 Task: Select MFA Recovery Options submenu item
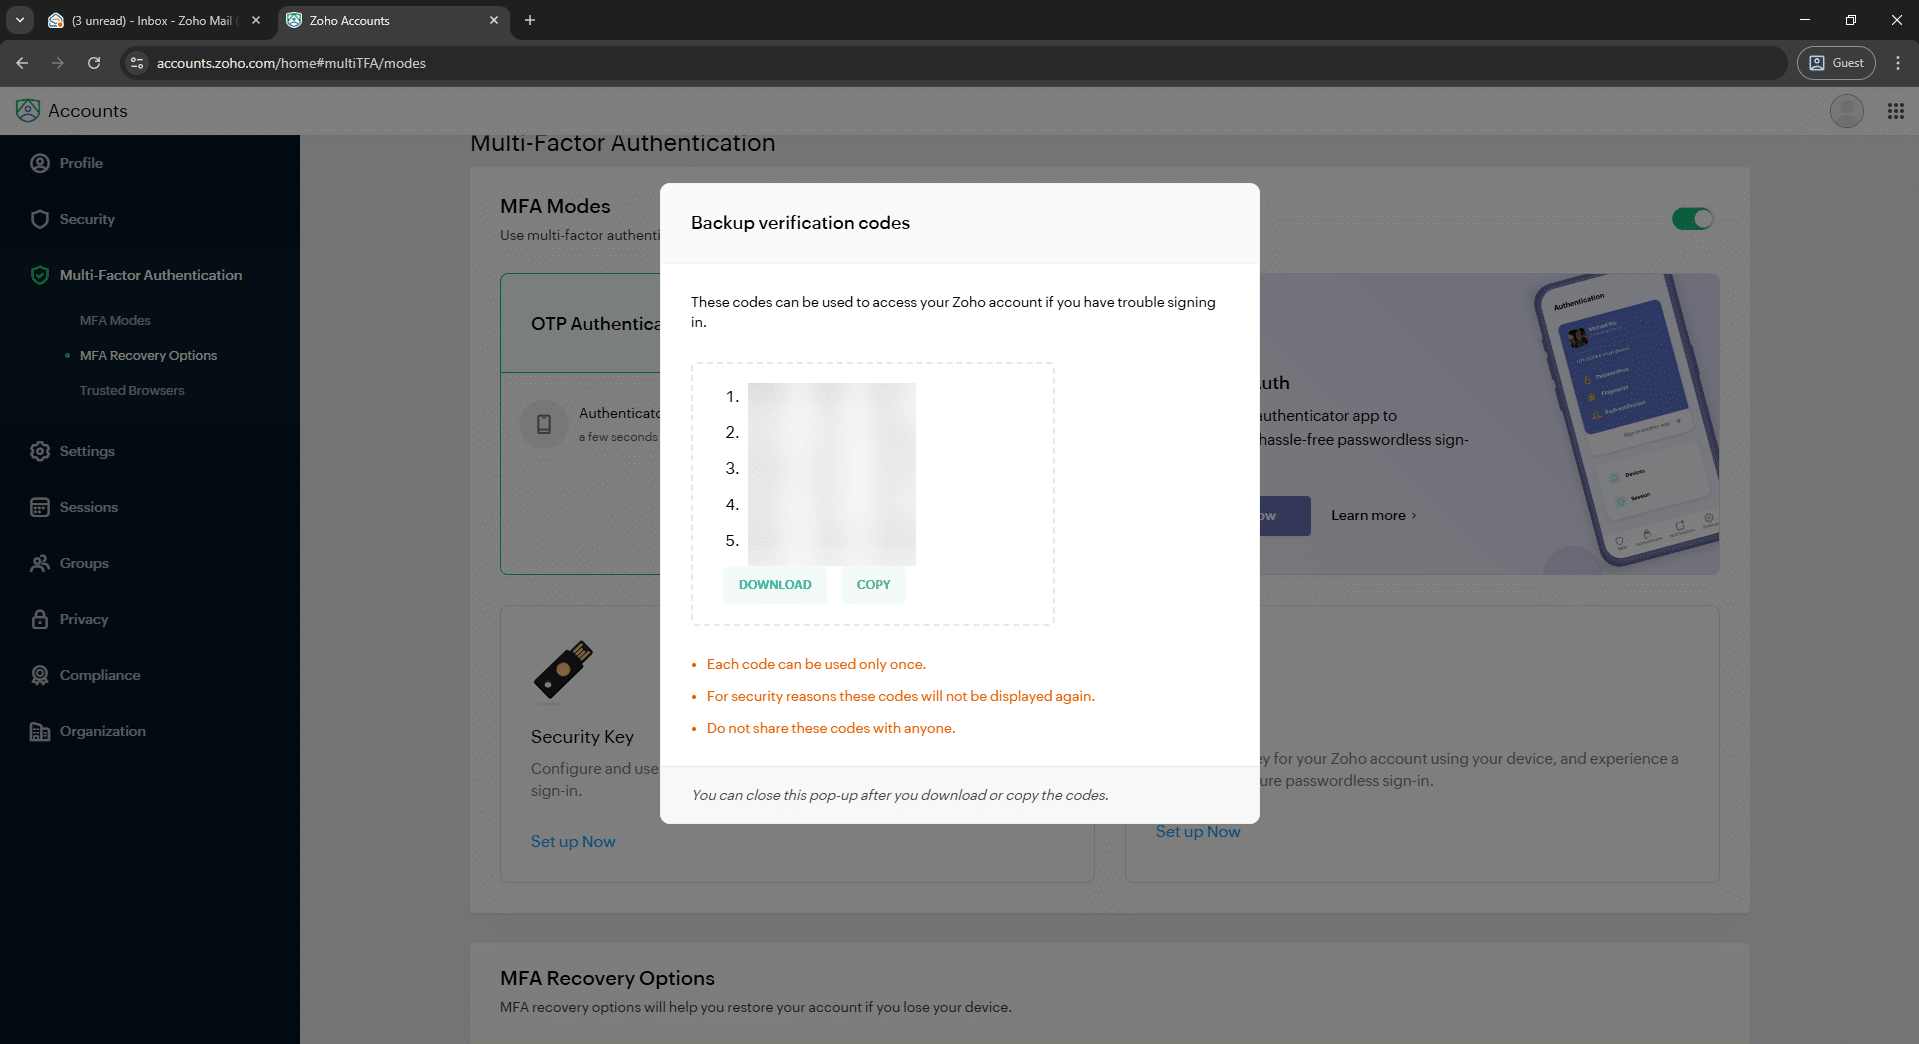tap(148, 355)
